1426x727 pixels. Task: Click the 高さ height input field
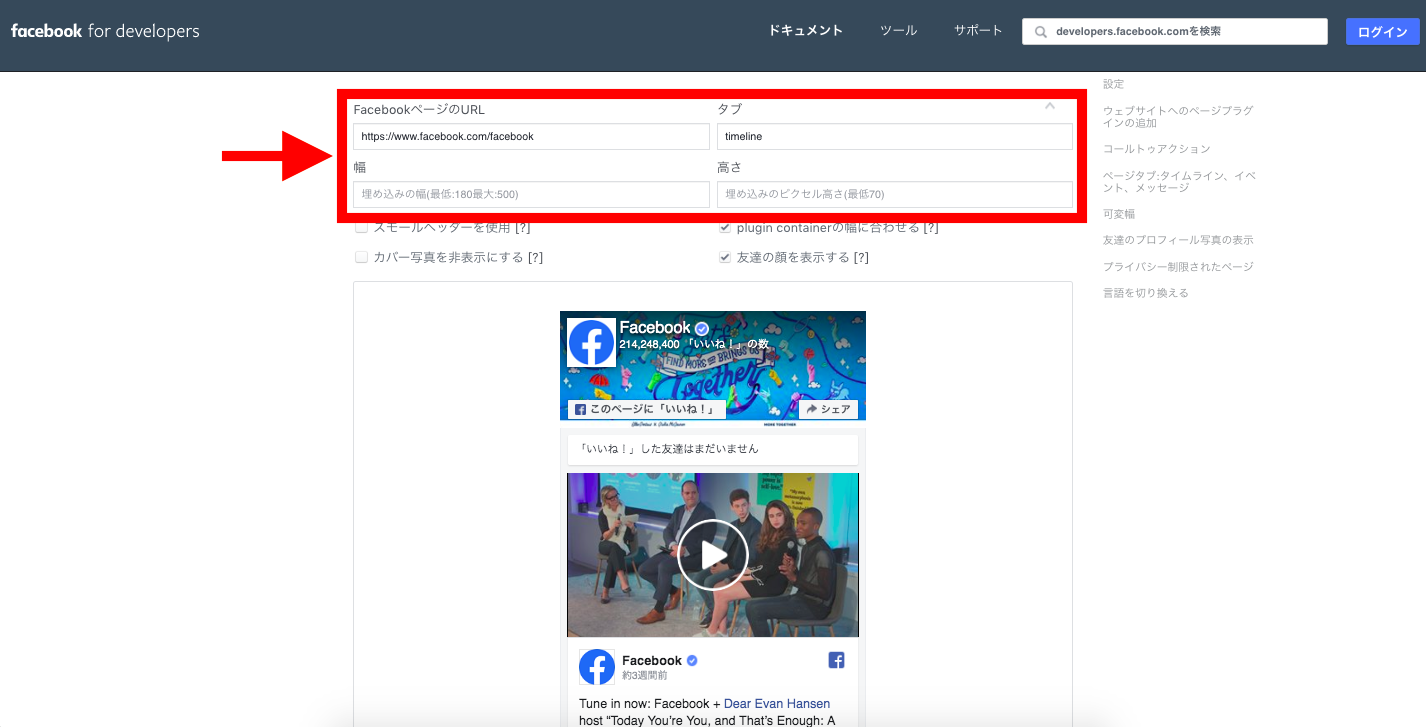pyautogui.click(x=895, y=194)
